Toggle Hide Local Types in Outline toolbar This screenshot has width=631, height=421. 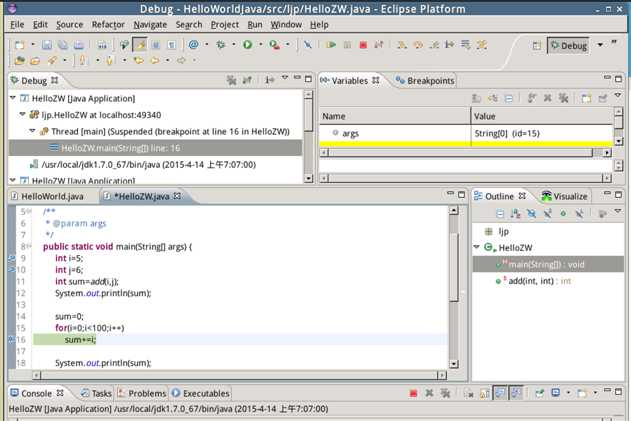[579, 213]
